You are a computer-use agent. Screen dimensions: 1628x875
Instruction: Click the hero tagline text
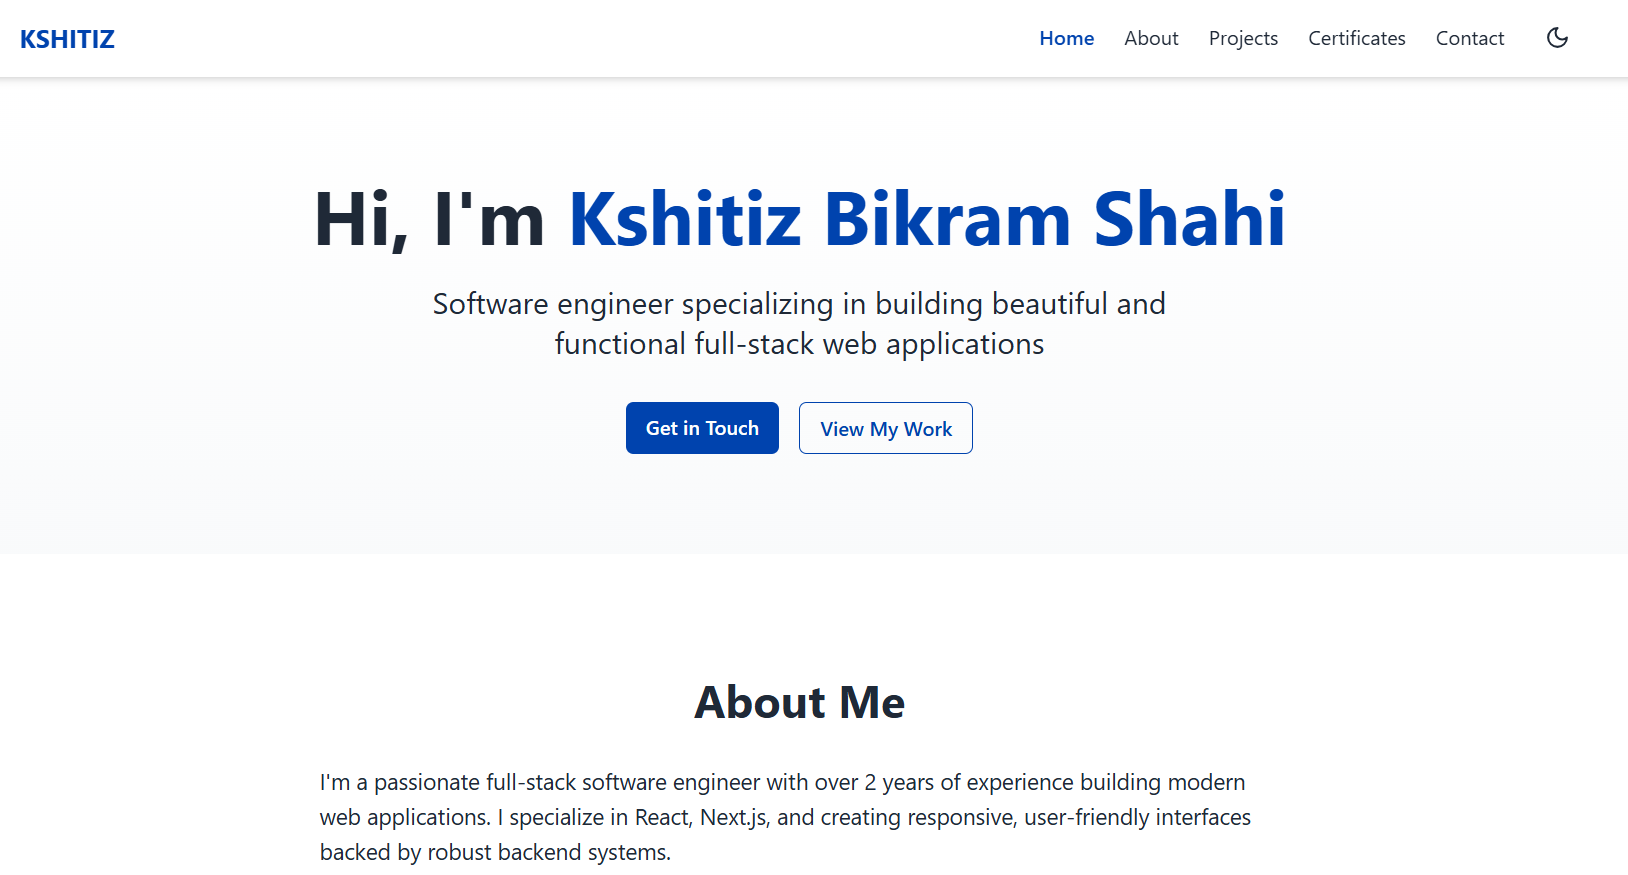(x=799, y=323)
